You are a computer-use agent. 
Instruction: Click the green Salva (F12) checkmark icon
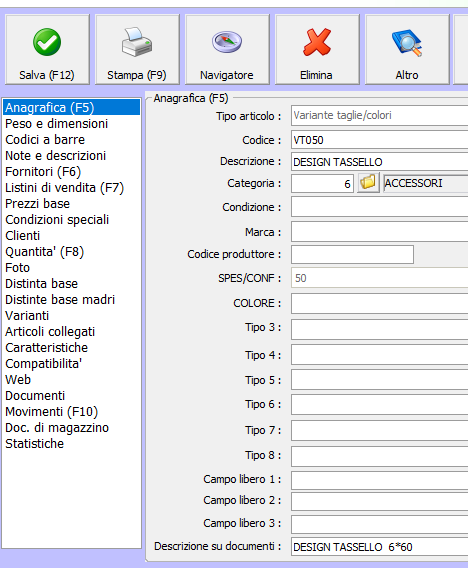[47, 42]
